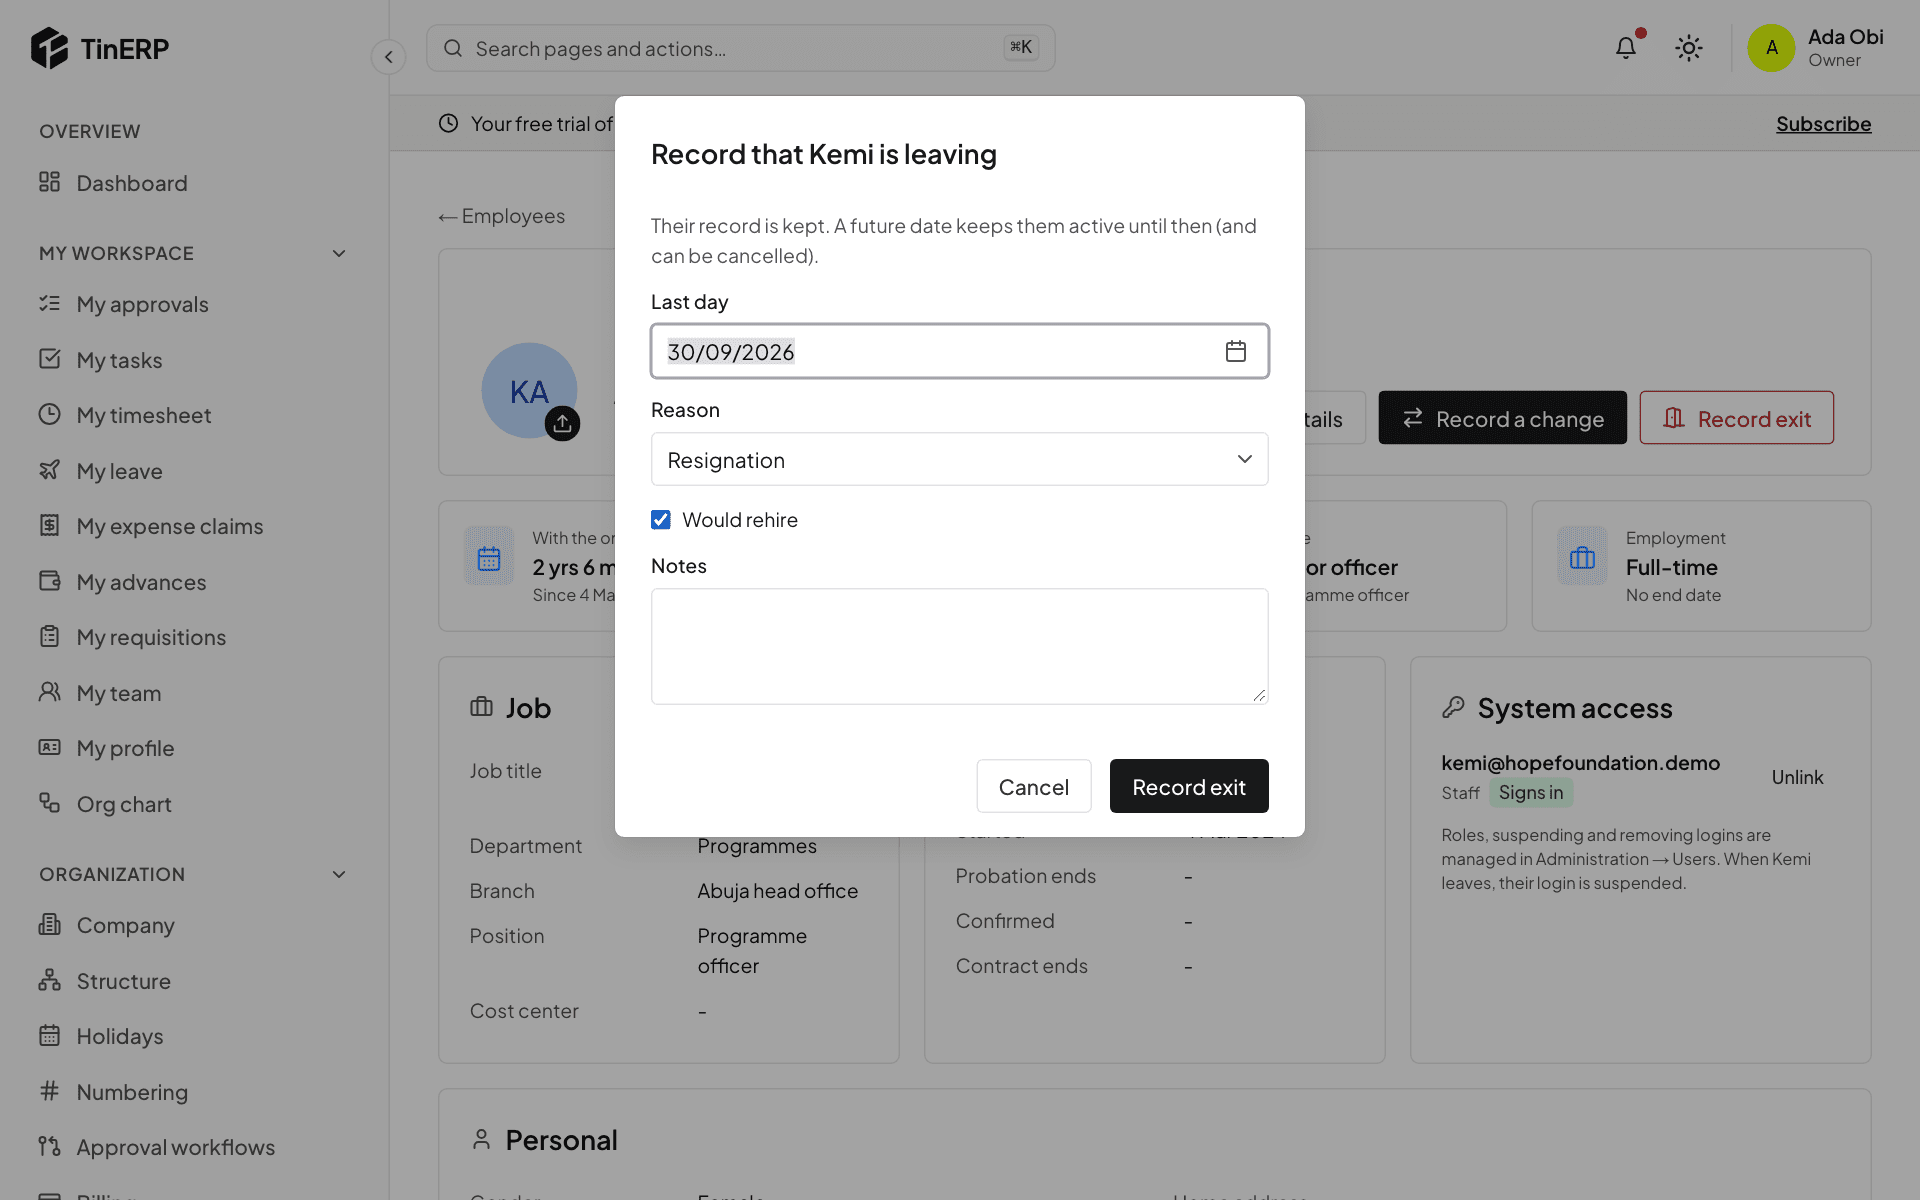Open Dashboard from the sidebar
Viewport: 1920px width, 1200px height.
tap(132, 183)
